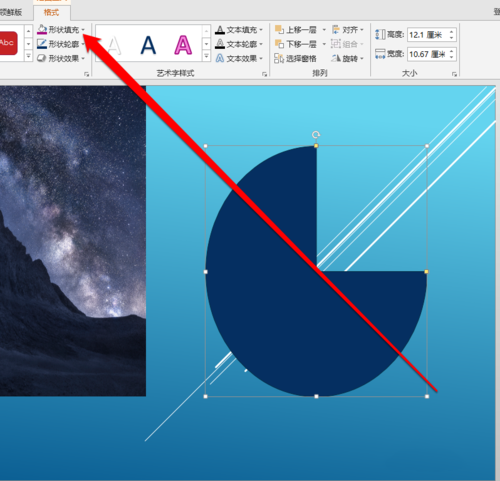Expand the Rotate (旋转) dropdown
This screenshot has width=500, height=481.
[362, 59]
